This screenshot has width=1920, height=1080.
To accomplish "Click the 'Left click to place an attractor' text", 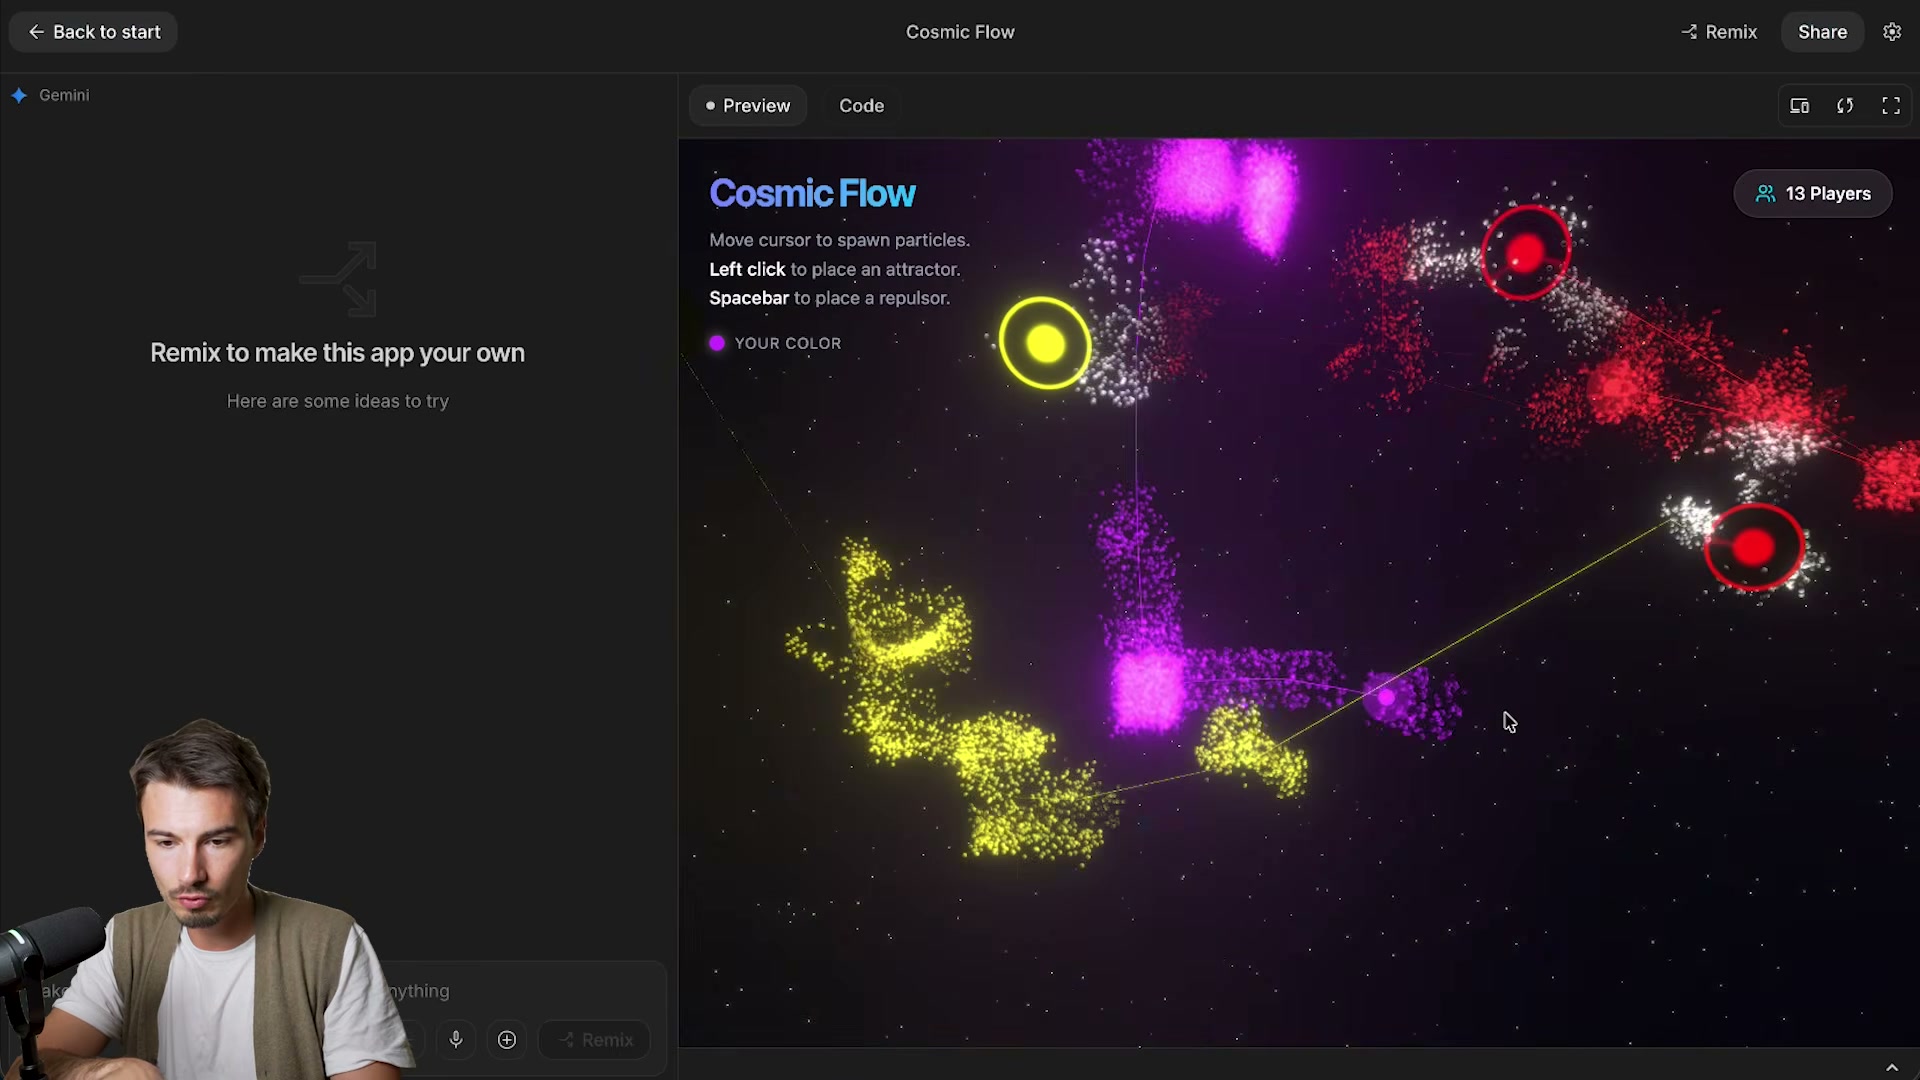I will [835, 269].
